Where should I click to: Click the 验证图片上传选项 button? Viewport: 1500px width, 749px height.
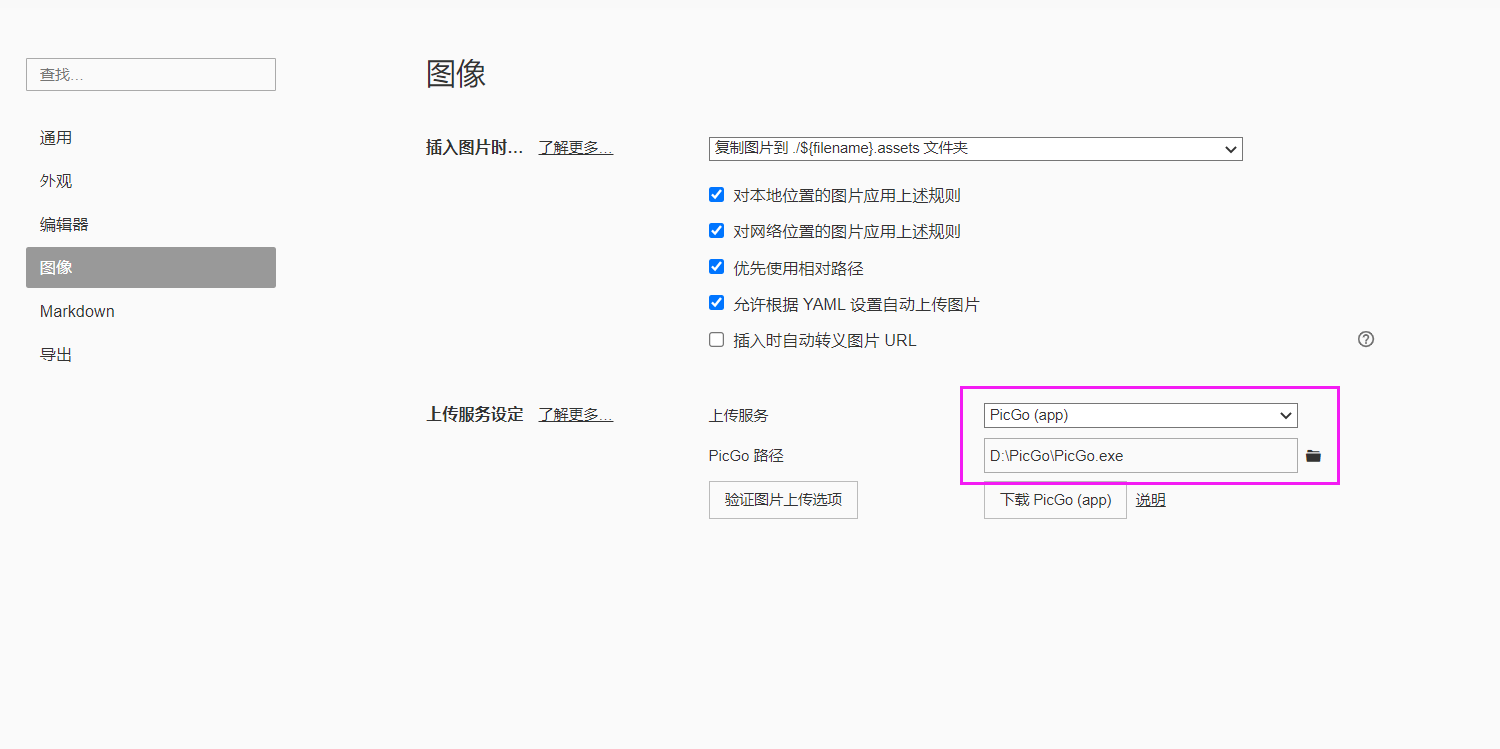(782, 499)
